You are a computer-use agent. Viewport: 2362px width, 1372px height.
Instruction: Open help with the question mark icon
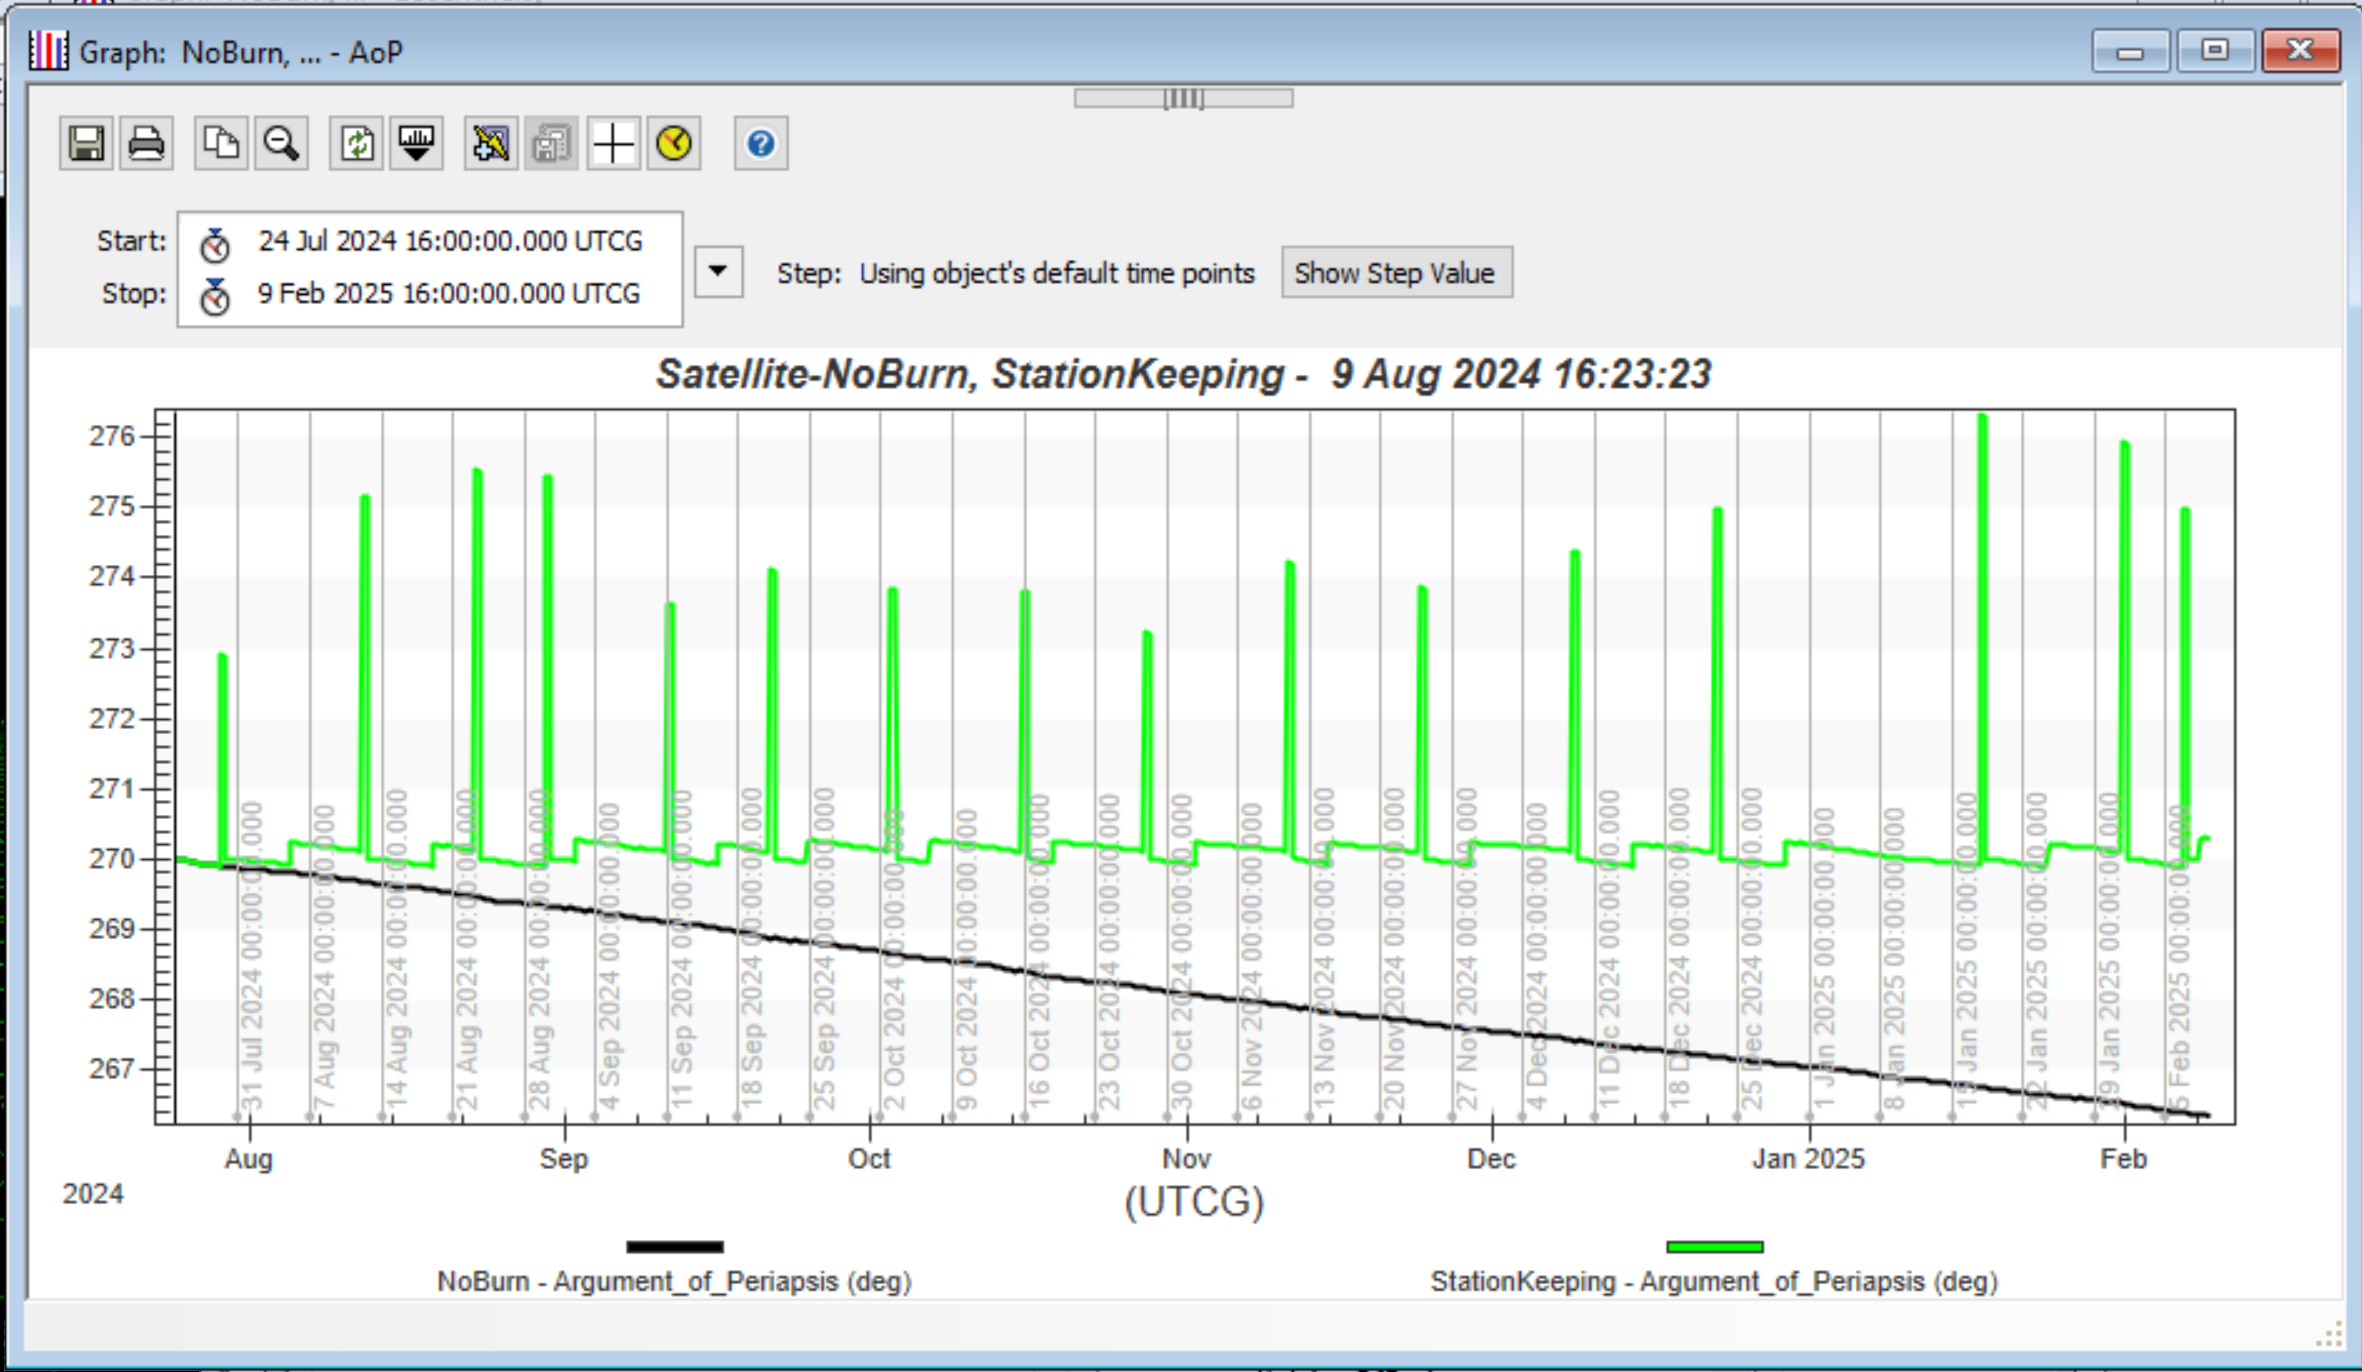[x=761, y=144]
